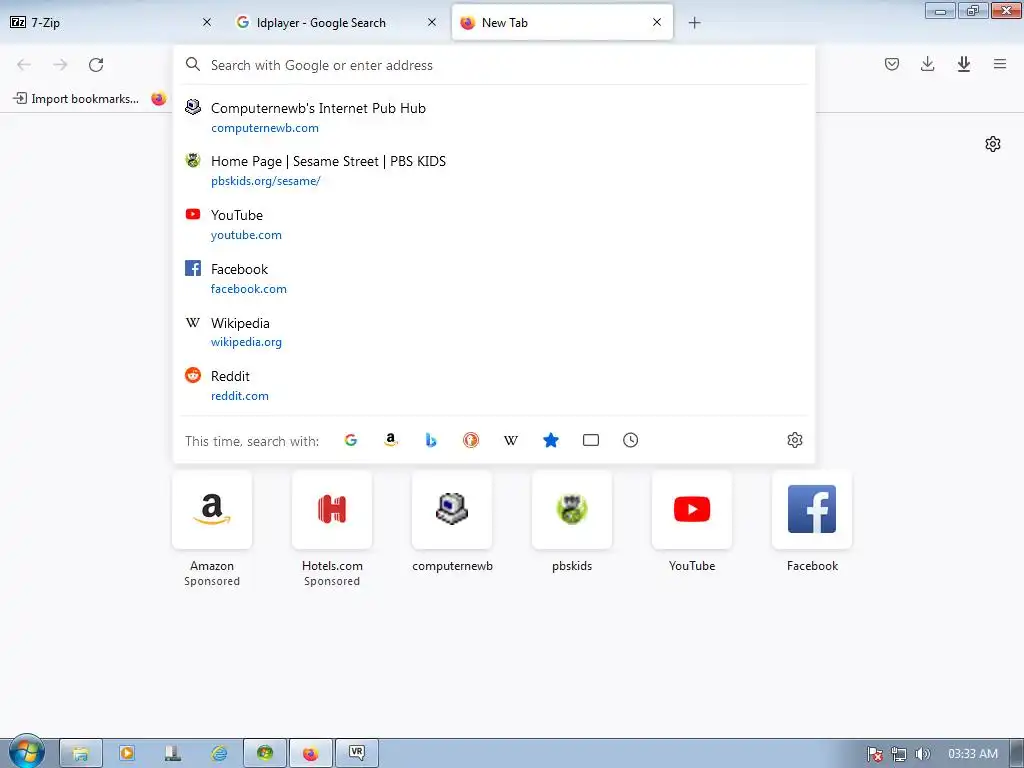Close the ldplayer Google Search tab
This screenshot has height=768, width=1024.
coord(432,22)
